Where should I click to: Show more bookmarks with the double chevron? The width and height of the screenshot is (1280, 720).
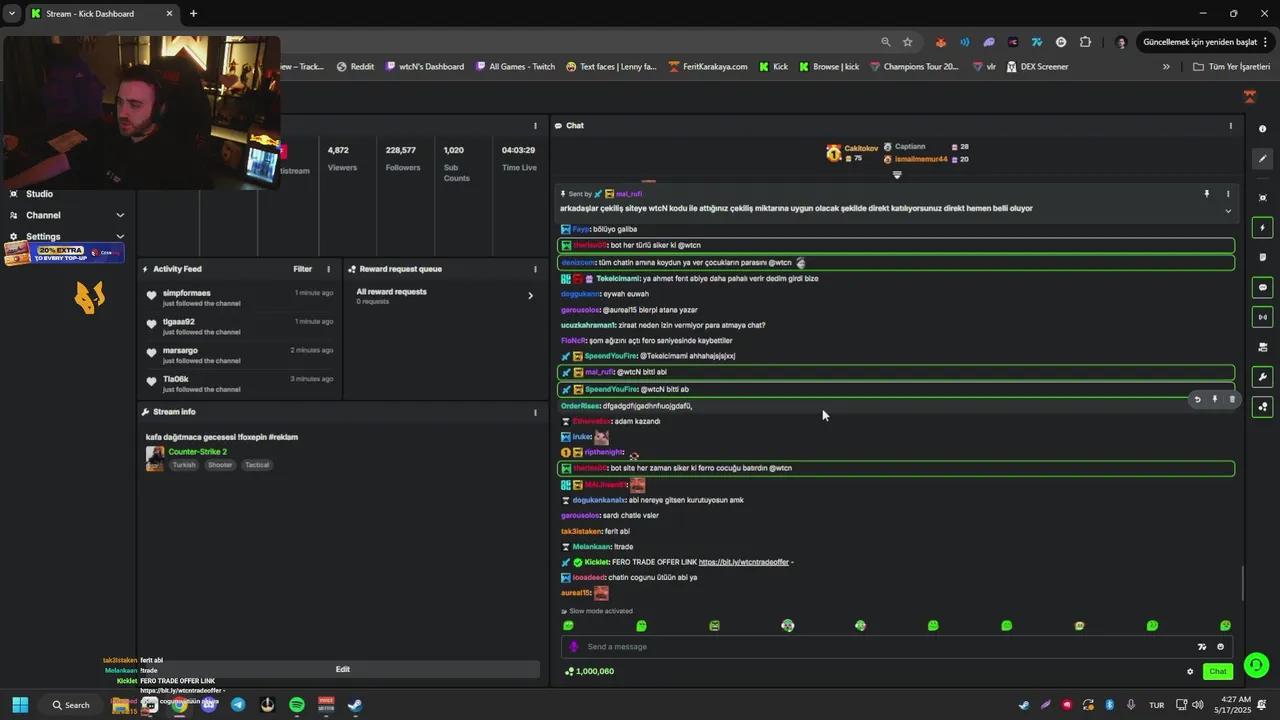pos(1166,67)
